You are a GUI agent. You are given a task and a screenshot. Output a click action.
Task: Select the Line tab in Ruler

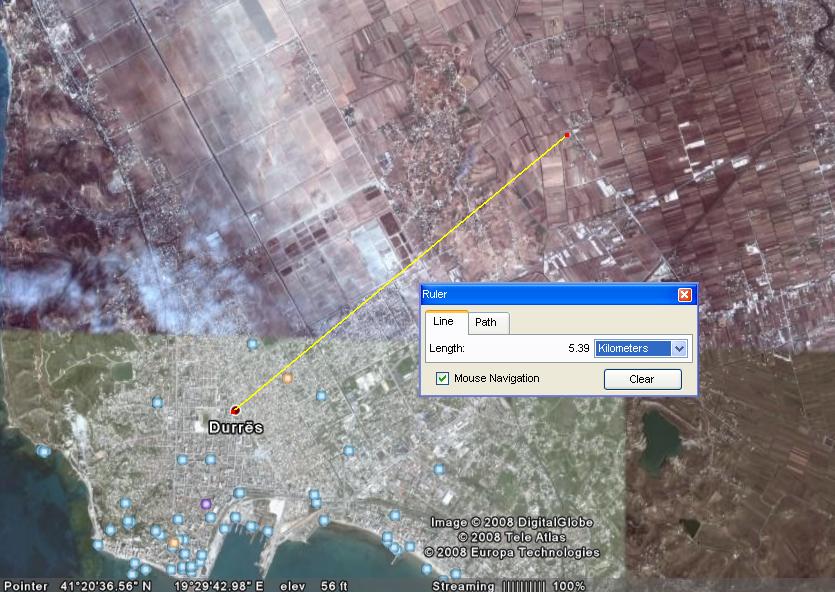pyautogui.click(x=444, y=322)
